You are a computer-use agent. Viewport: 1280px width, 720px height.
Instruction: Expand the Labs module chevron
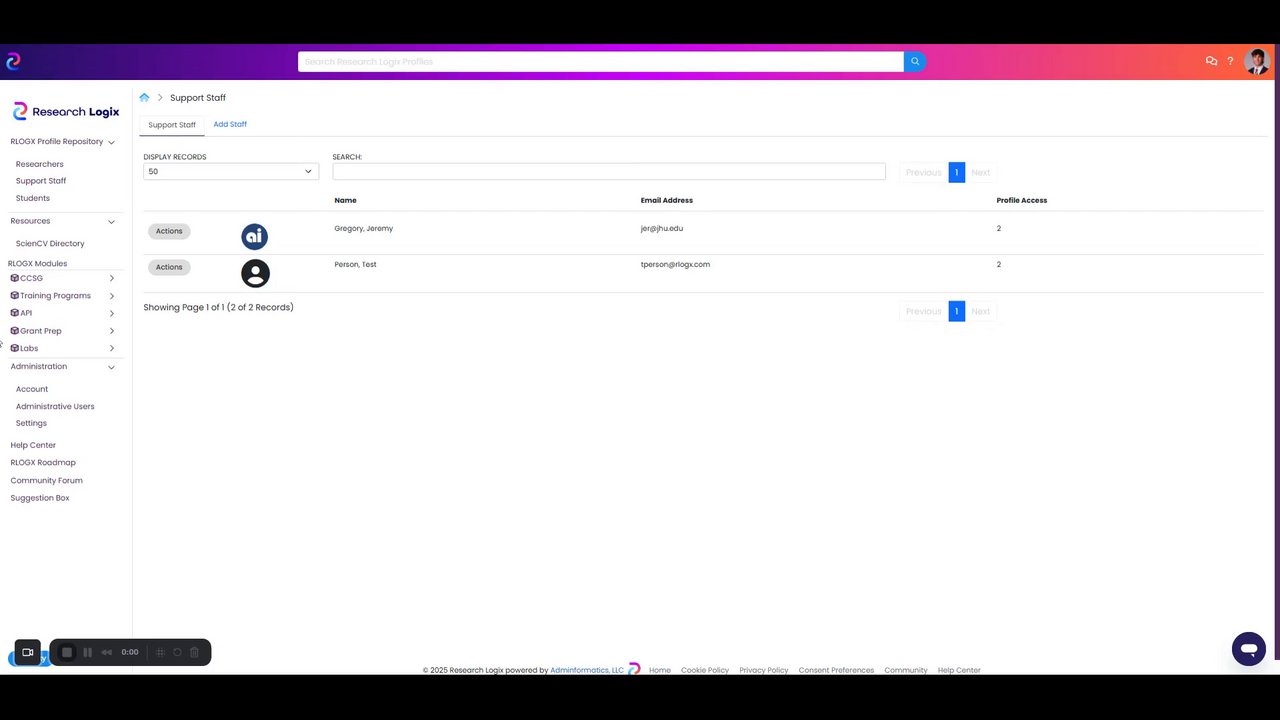[x=111, y=348]
